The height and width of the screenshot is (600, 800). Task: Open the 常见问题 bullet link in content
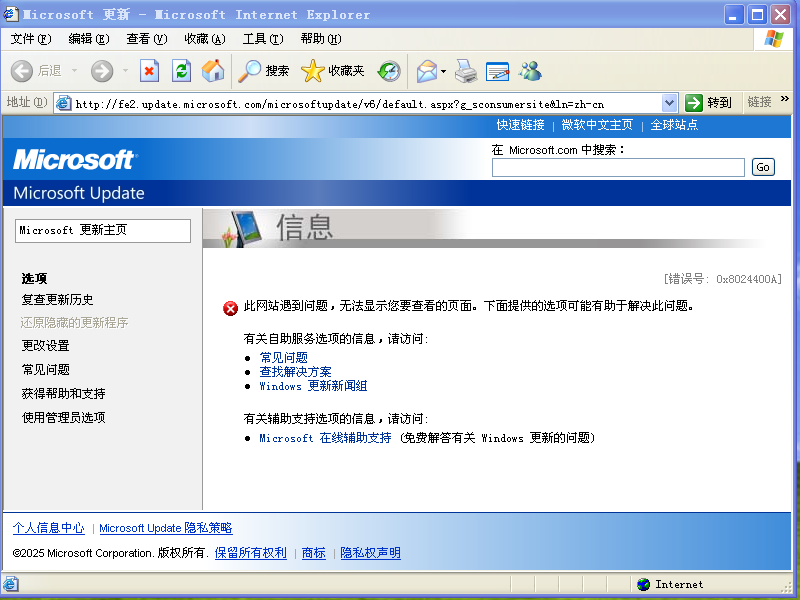[x=284, y=358]
